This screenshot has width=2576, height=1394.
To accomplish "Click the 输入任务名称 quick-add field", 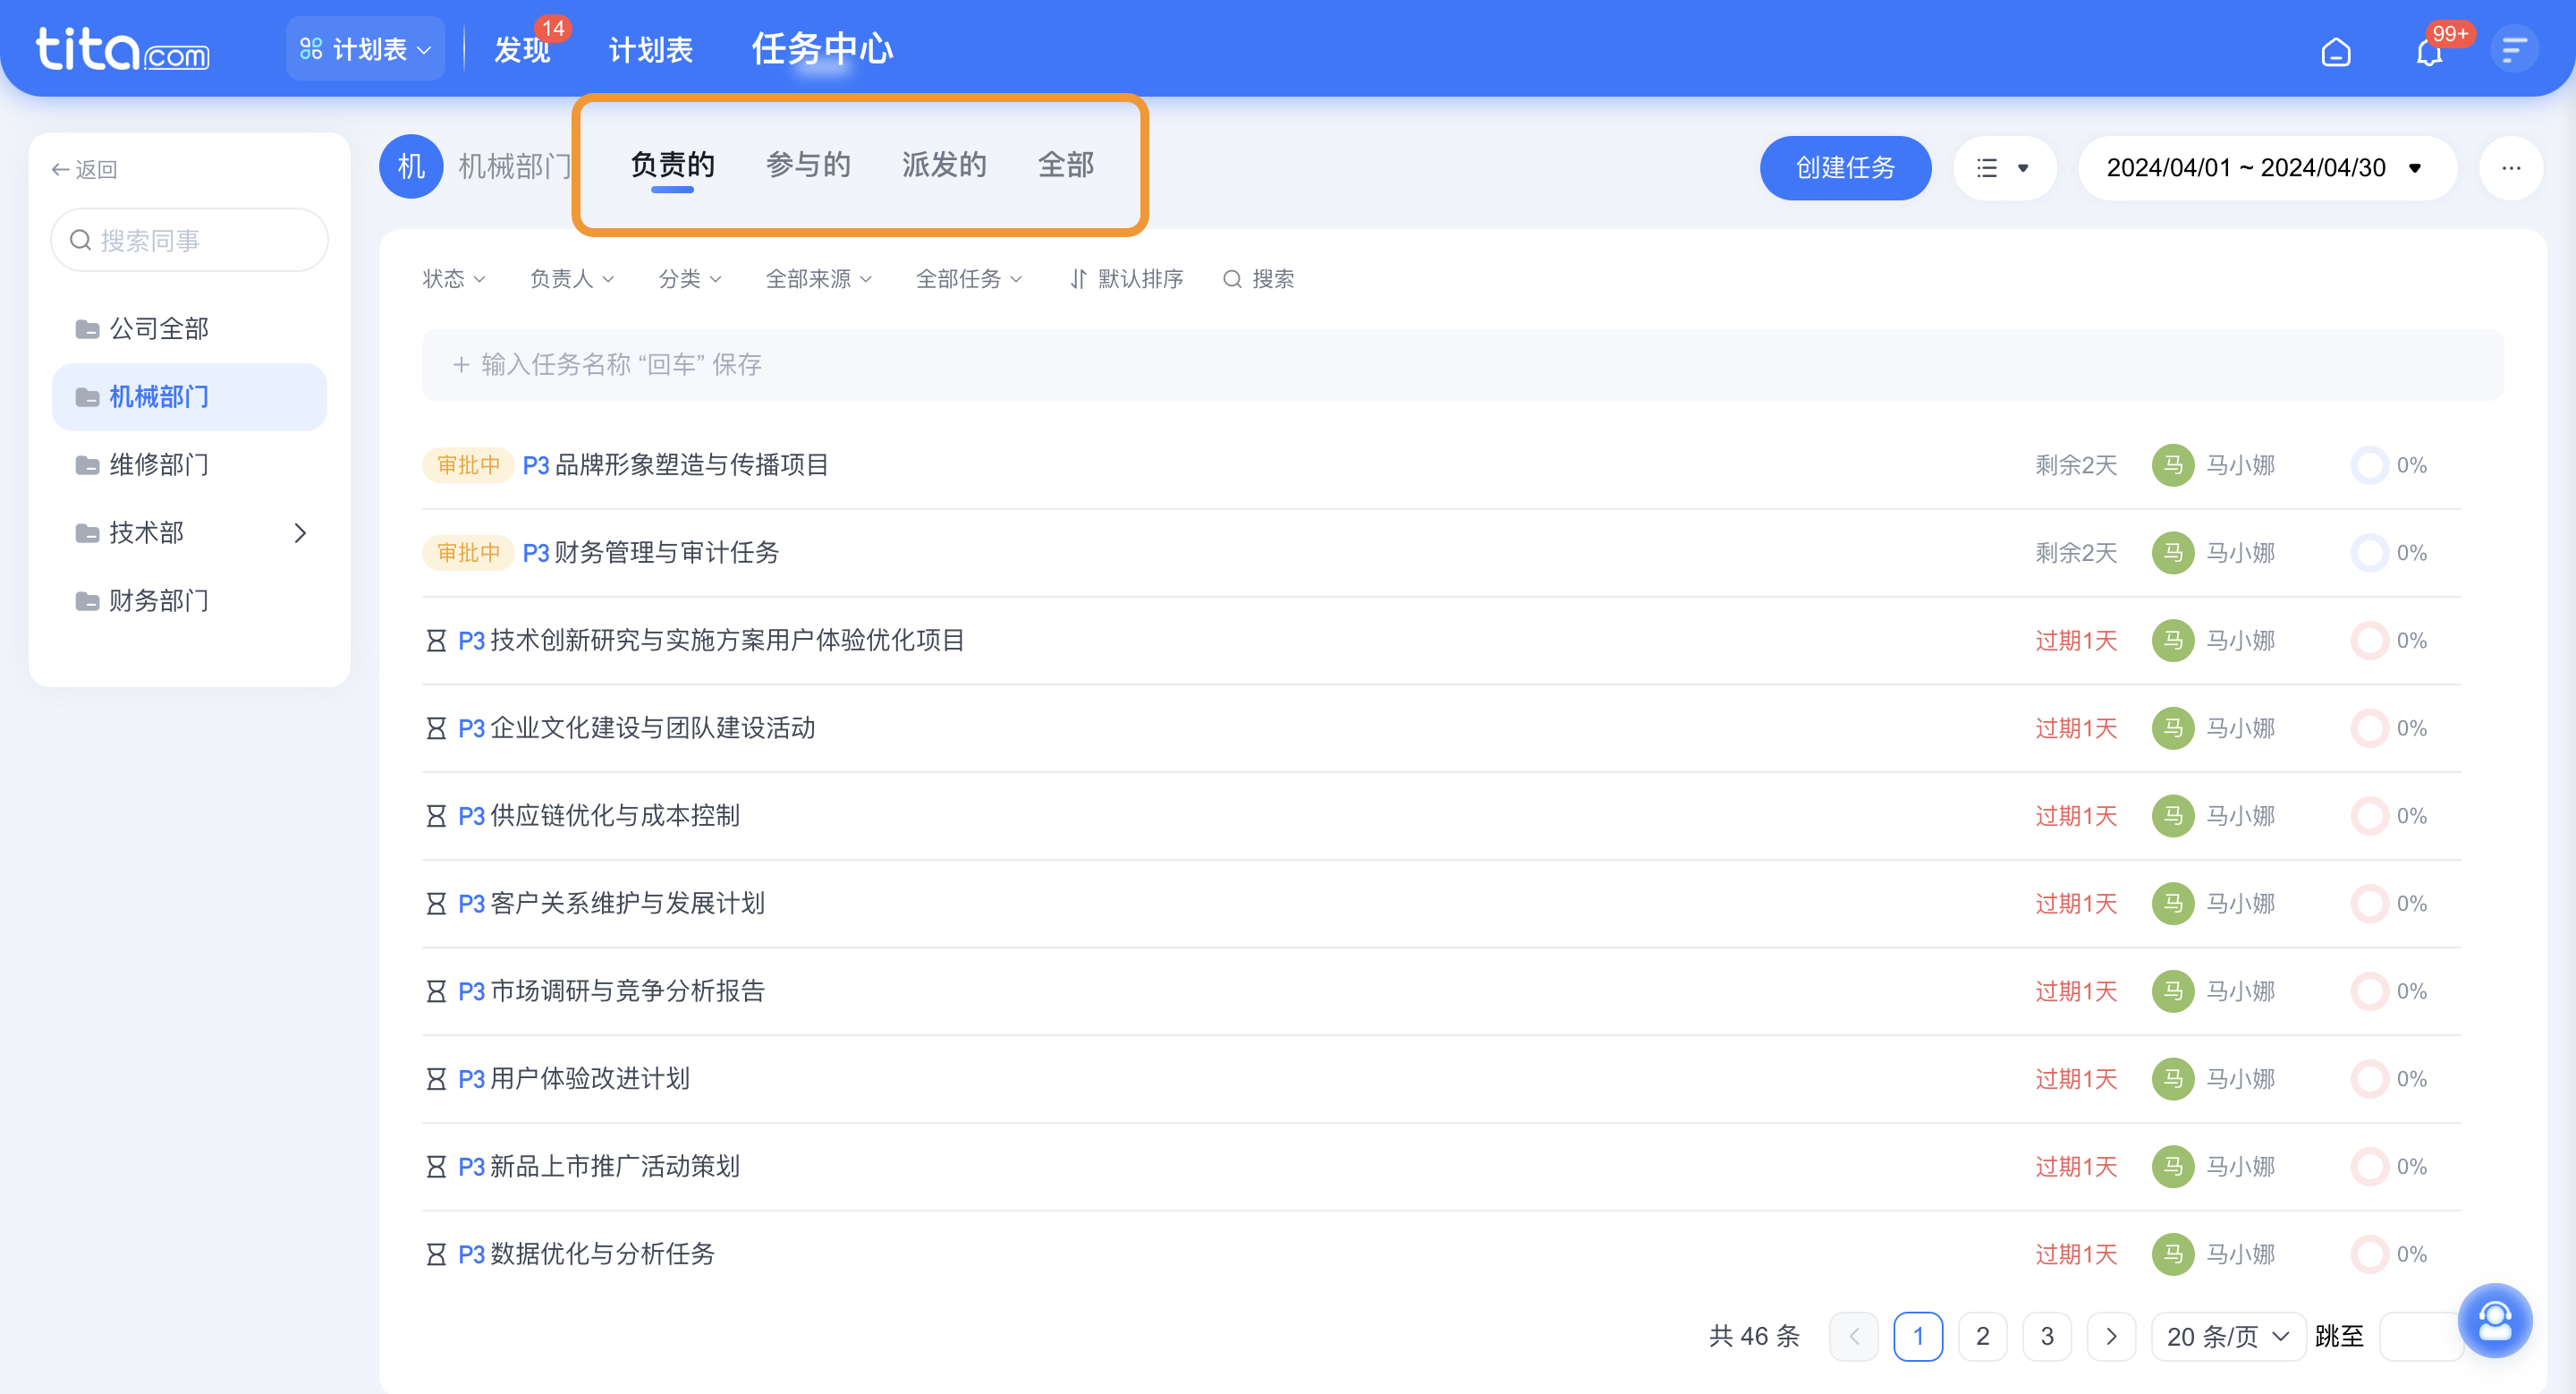I will click(x=1462, y=365).
